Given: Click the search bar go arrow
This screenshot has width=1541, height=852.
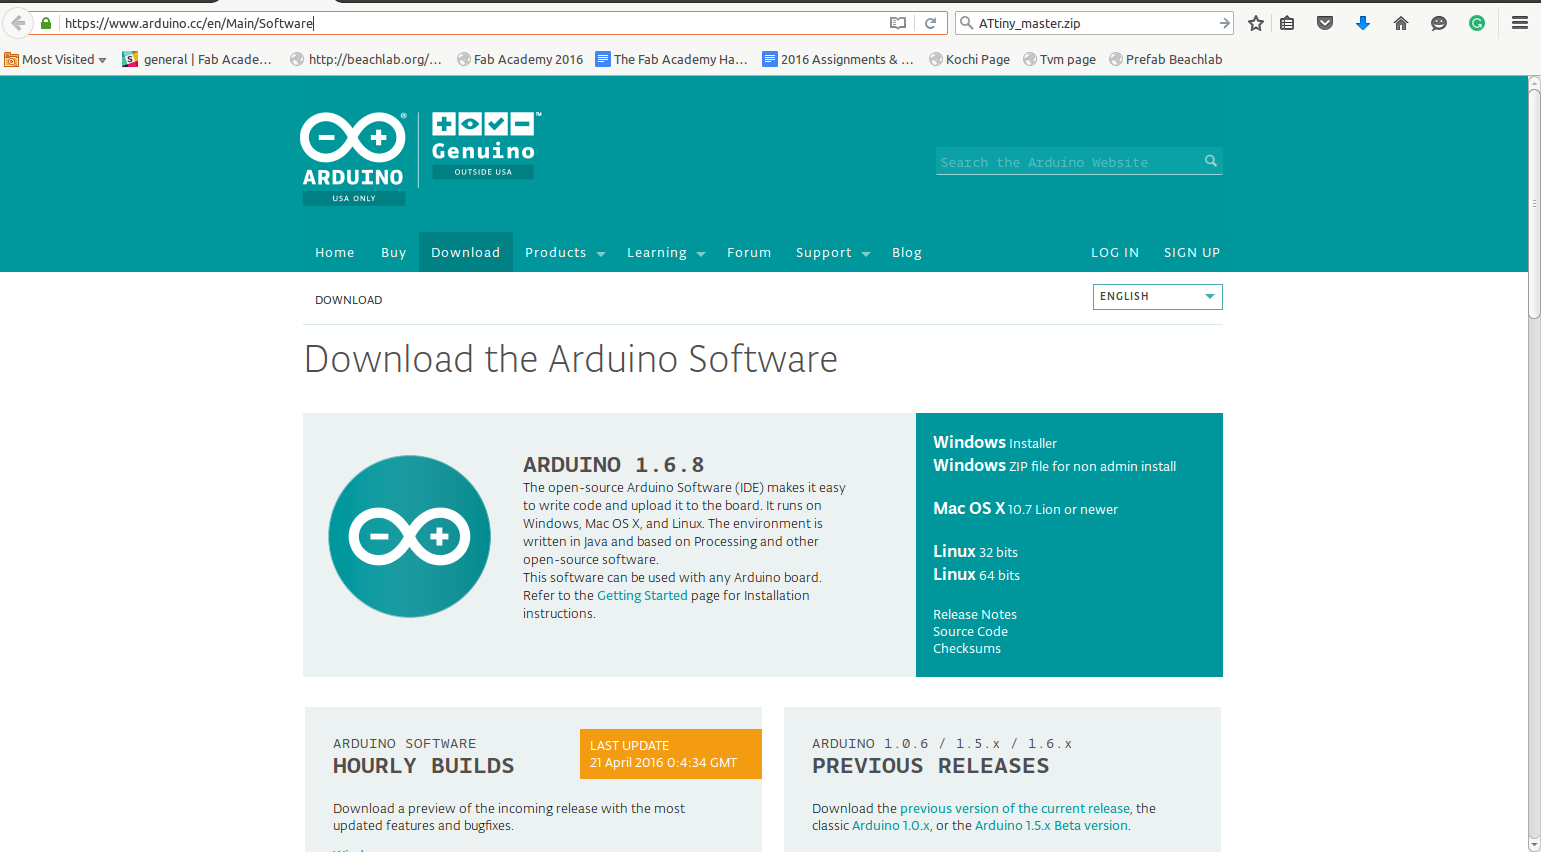Looking at the screenshot, I should 1224,23.
